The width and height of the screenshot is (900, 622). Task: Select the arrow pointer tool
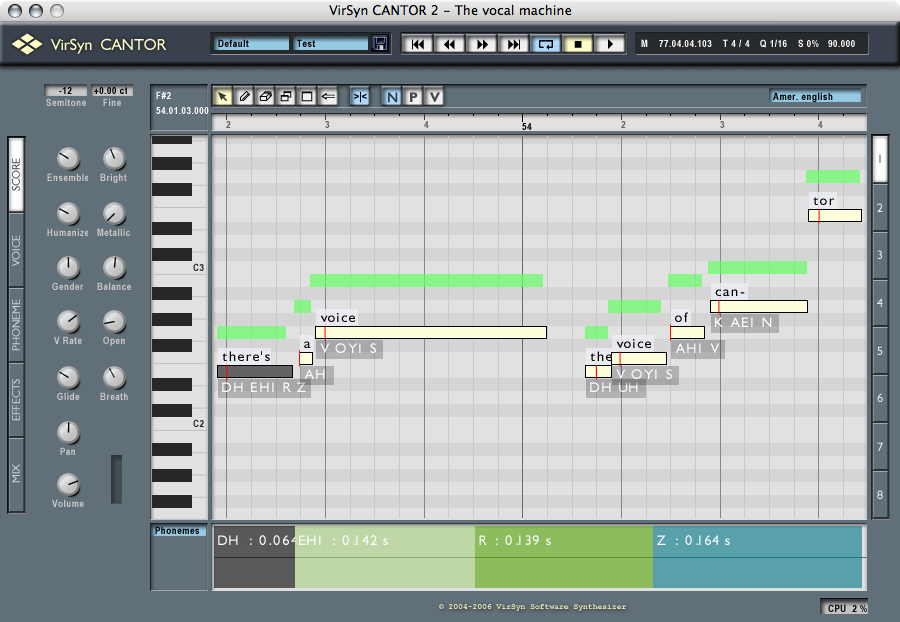click(223, 97)
